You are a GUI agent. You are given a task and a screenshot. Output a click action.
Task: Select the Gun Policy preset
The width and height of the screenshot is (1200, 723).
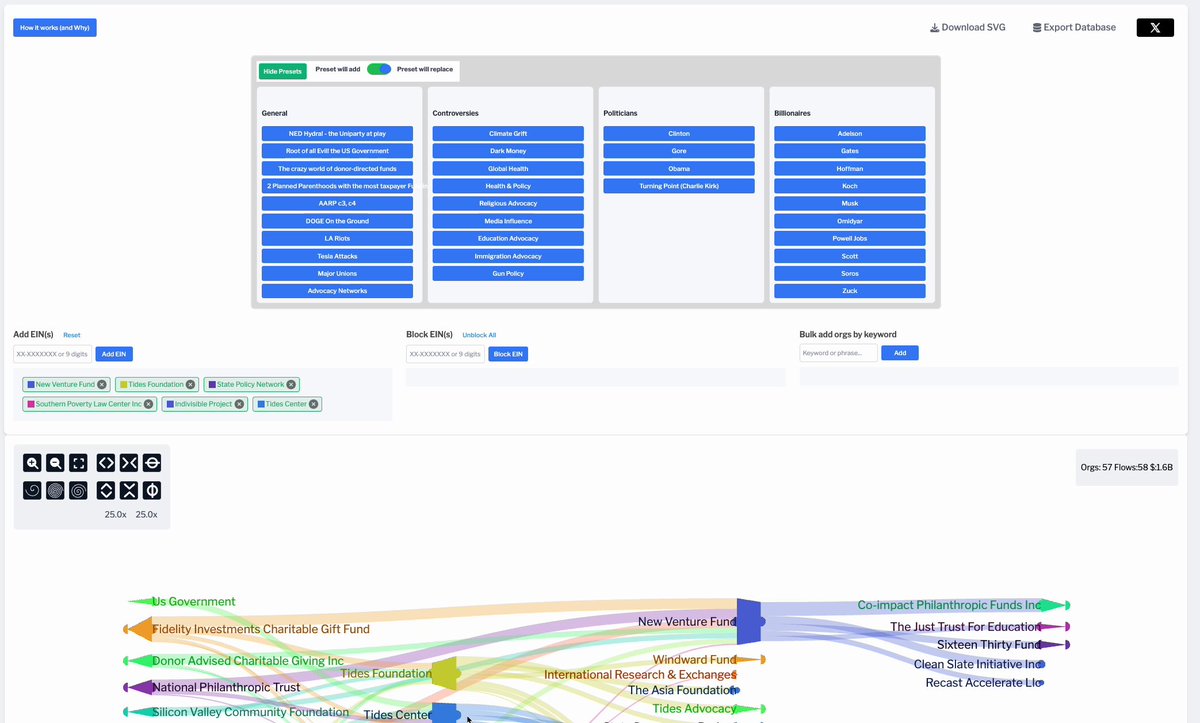[508, 273]
